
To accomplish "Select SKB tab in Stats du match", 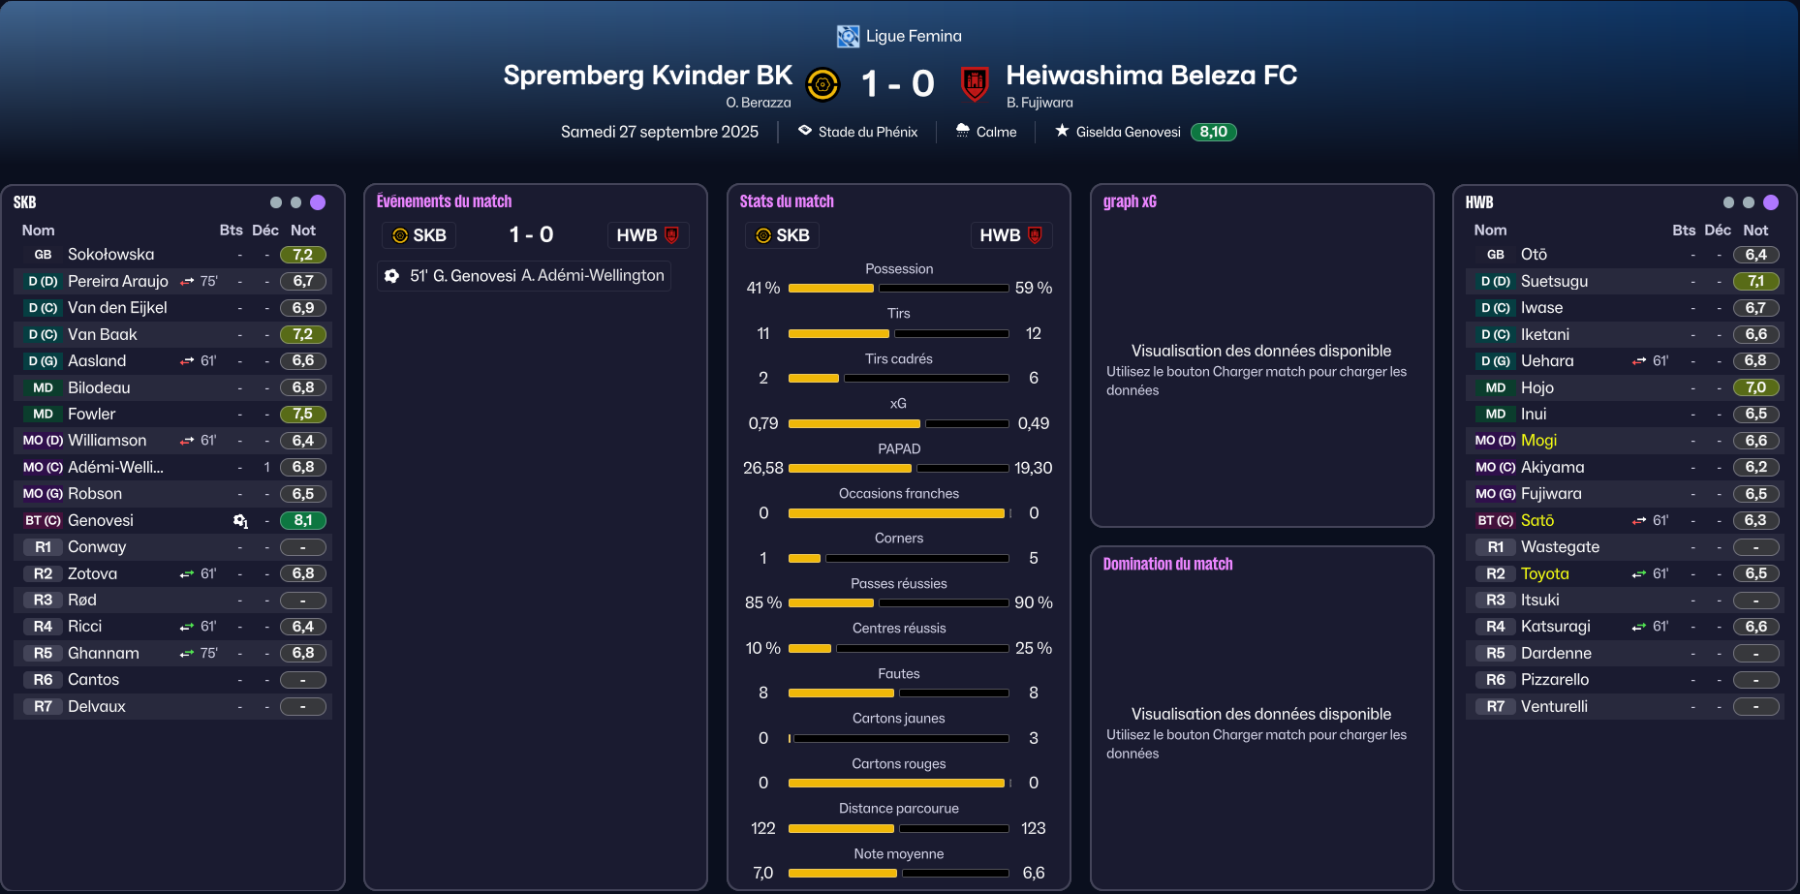I will click(x=782, y=235).
